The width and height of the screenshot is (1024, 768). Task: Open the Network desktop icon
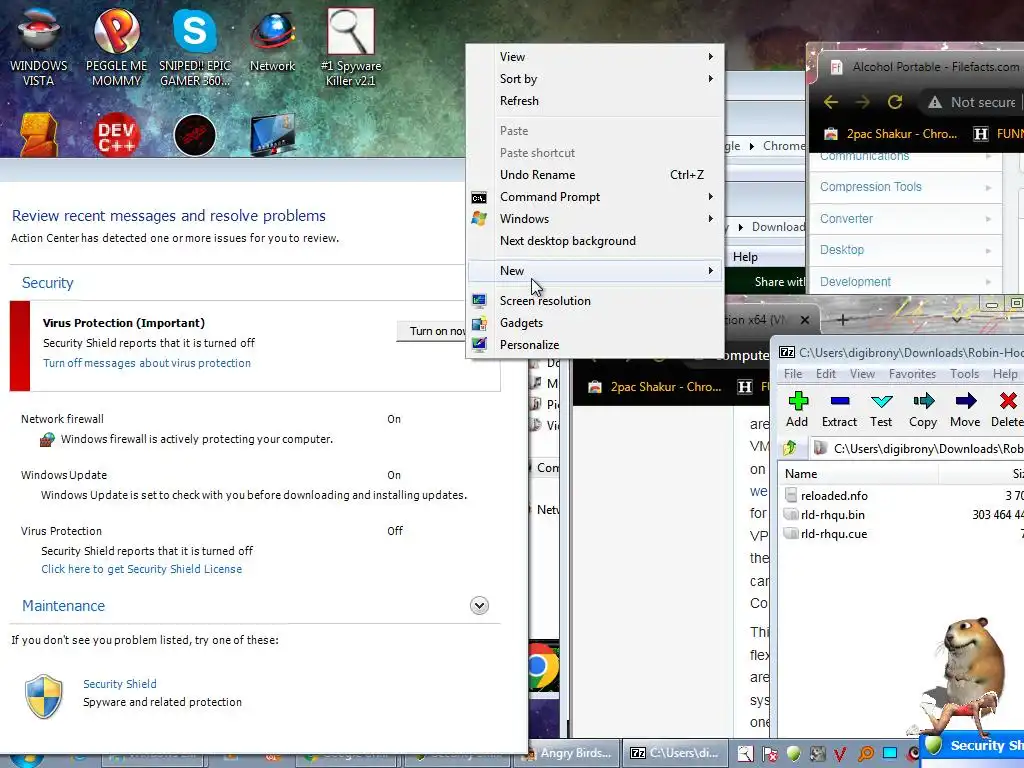pyautogui.click(x=272, y=40)
